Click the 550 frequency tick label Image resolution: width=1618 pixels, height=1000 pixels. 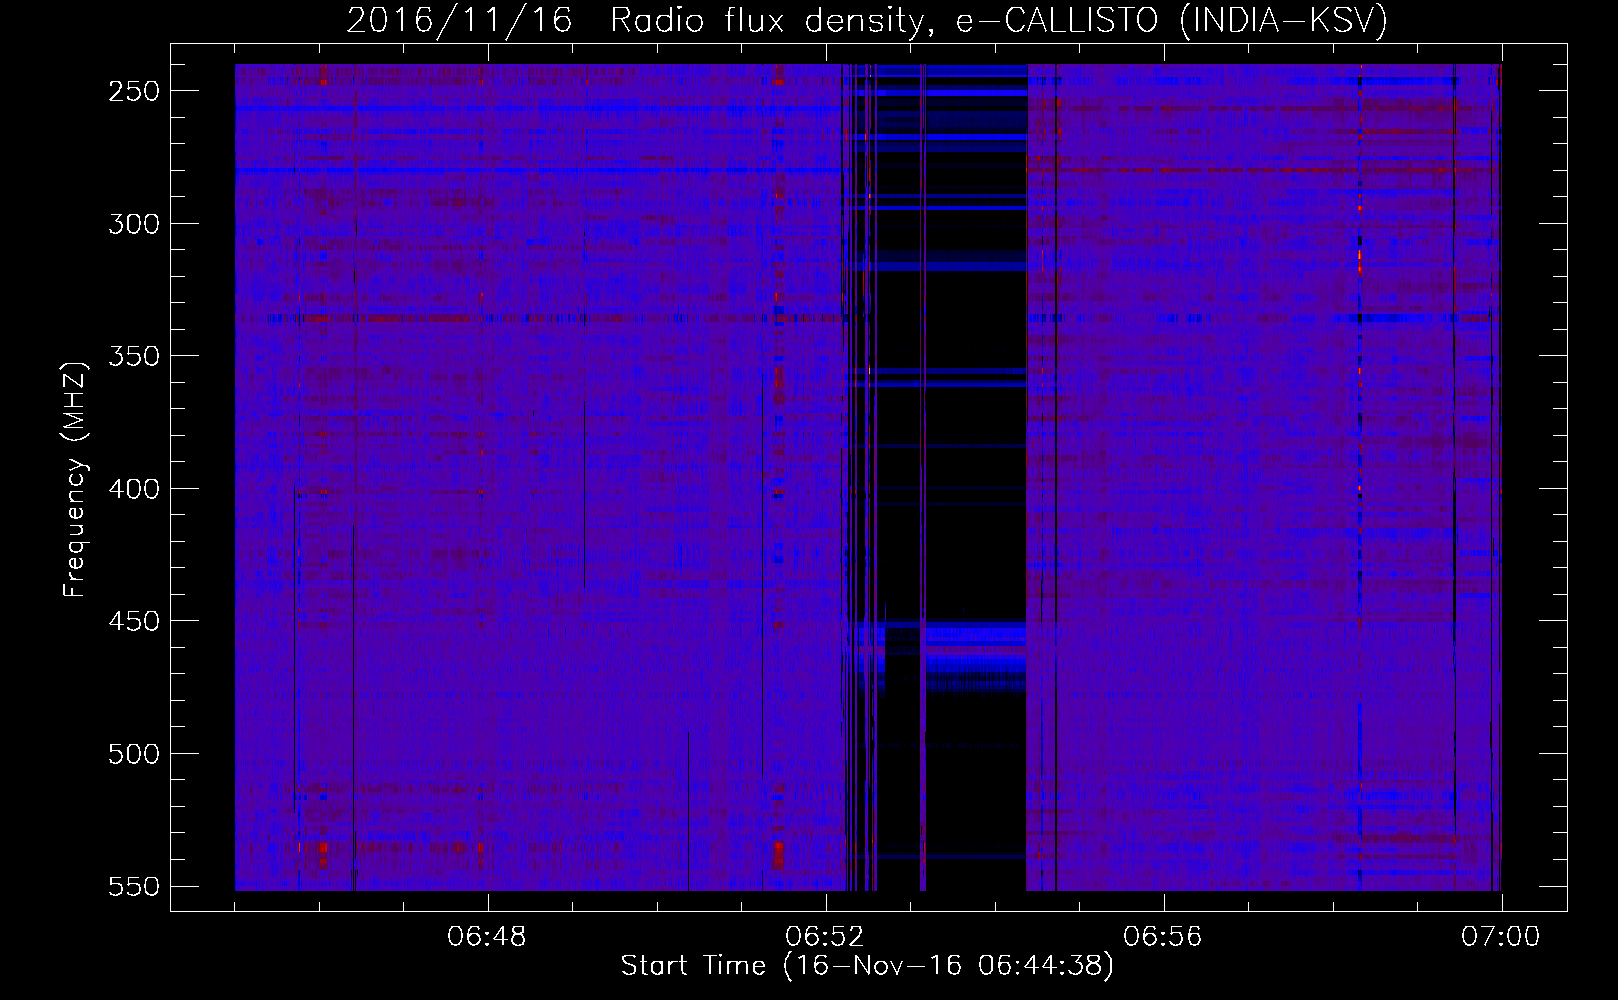coord(134,886)
